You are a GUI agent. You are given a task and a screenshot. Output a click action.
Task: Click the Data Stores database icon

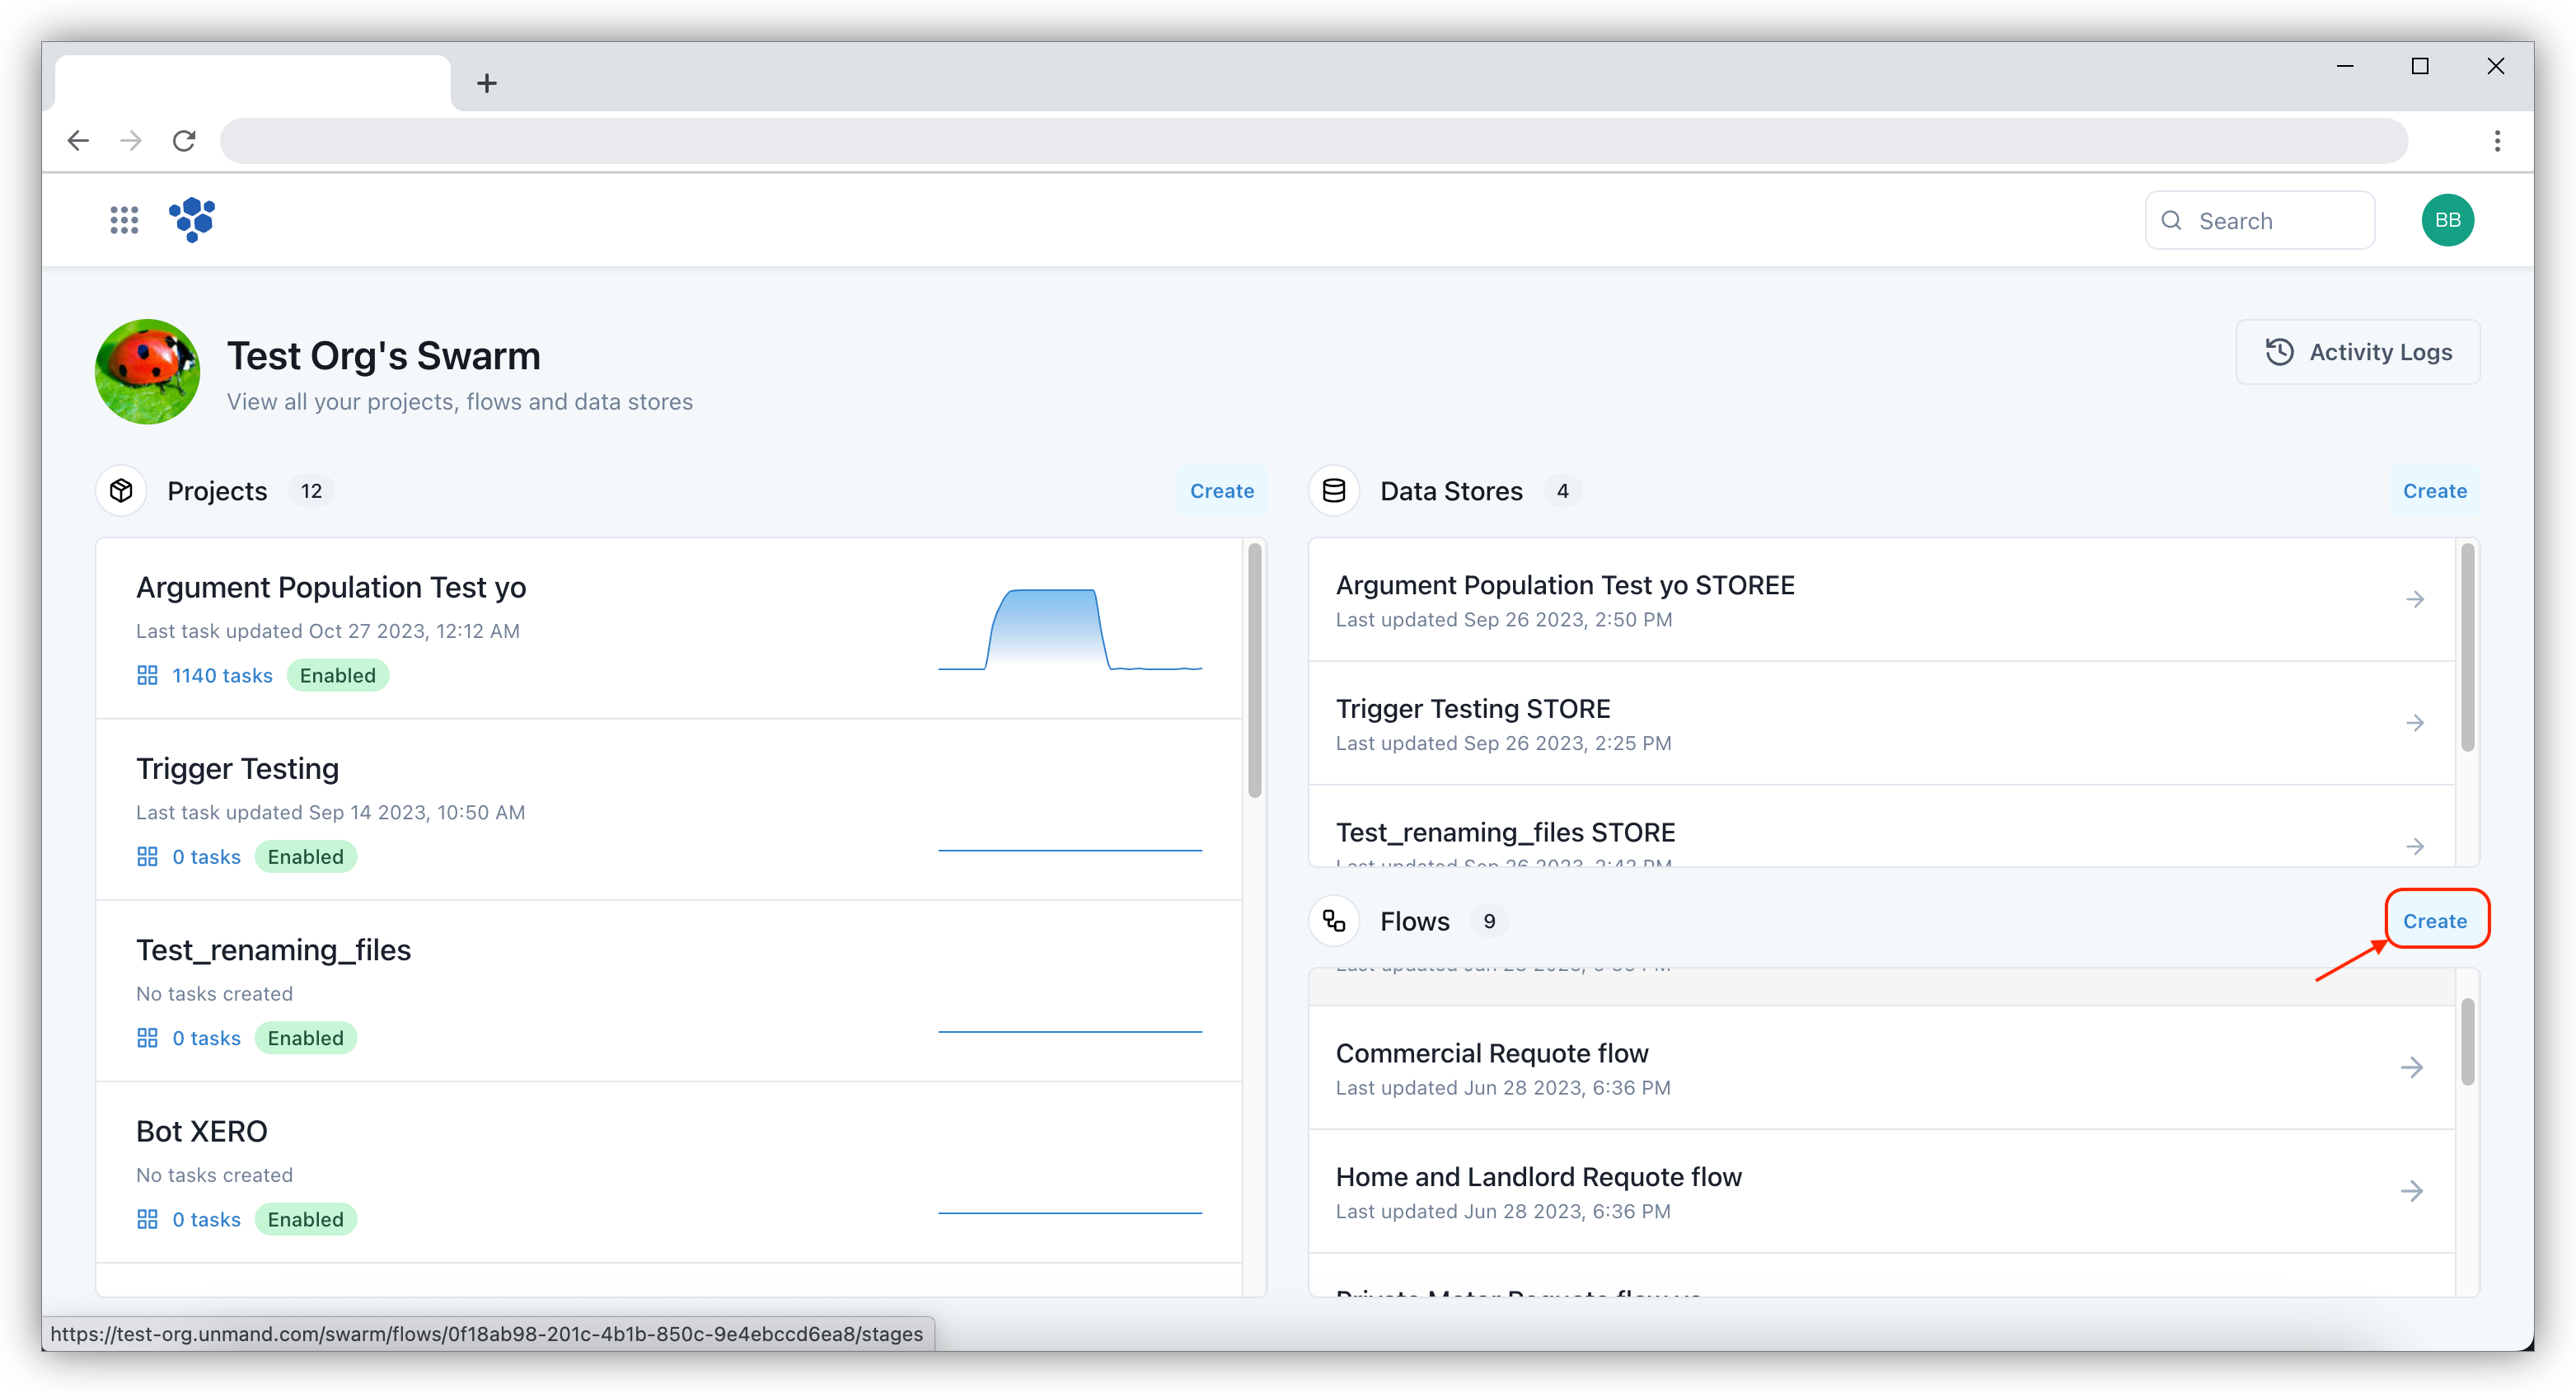point(1333,491)
